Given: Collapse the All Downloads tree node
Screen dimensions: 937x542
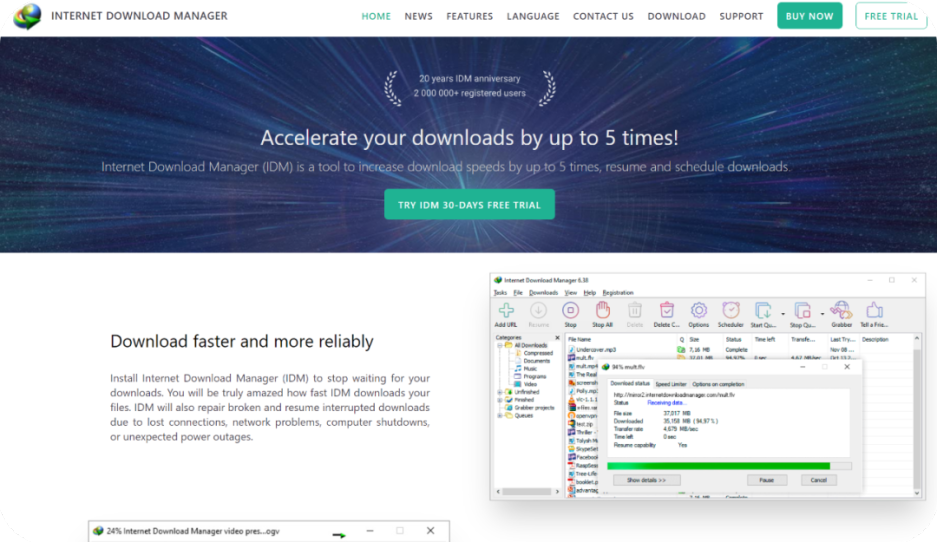Looking at the screenshot, I should pyautogui.click(x=500, y=345).
